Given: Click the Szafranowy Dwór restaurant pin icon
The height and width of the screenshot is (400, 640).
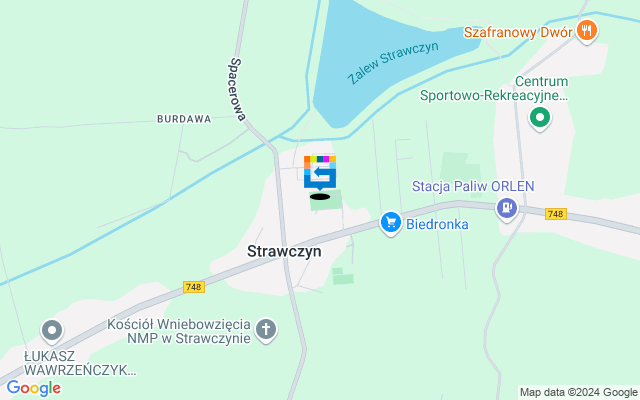Looking at the screenshot, I should 587,31.
